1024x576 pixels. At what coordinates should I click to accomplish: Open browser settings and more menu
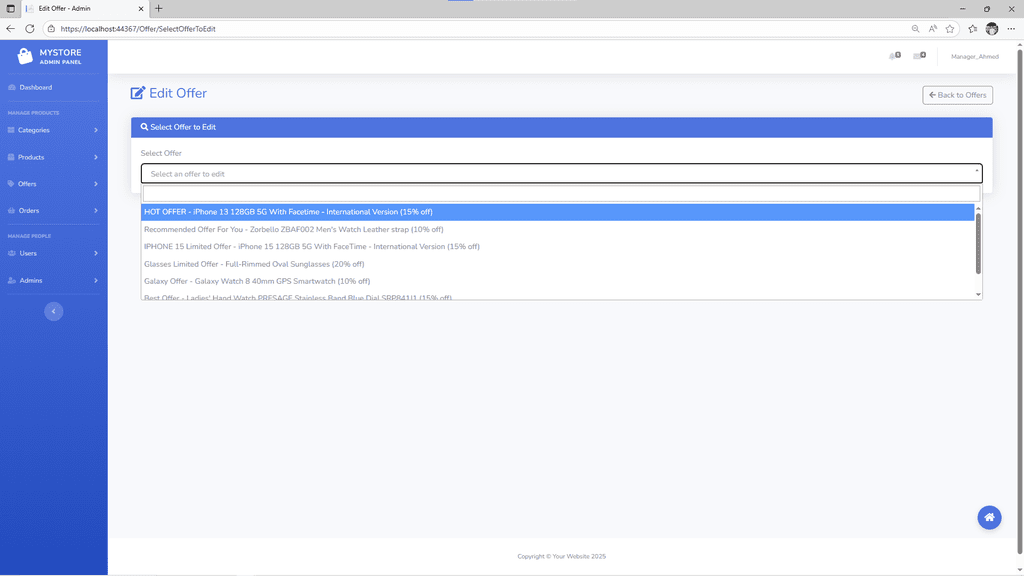(1011, 29)
